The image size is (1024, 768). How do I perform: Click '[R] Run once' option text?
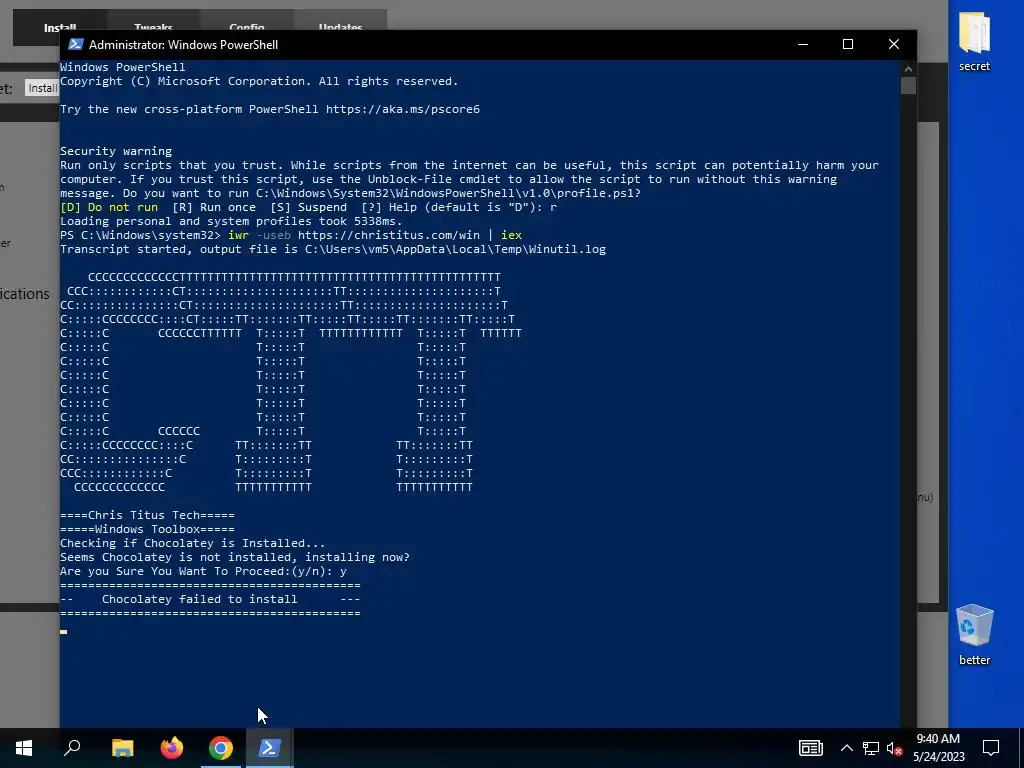point(214,207)
